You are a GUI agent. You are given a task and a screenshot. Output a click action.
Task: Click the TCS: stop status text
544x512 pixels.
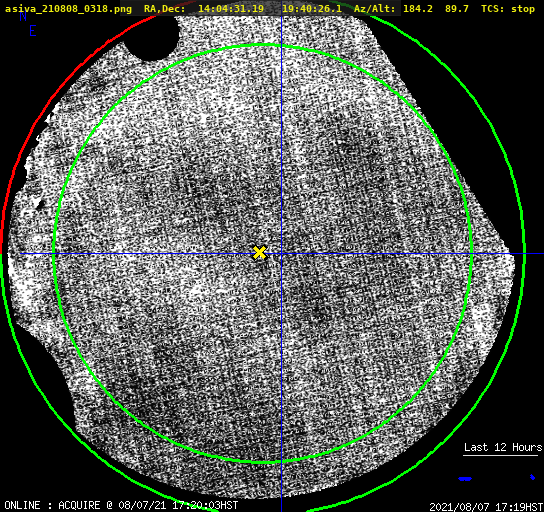[508, 9]
